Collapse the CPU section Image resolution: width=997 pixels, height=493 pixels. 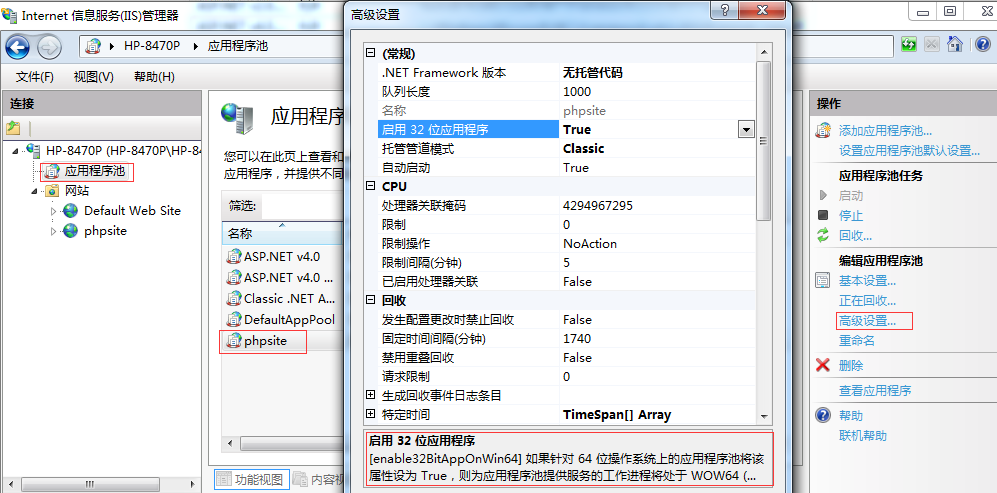[371, 186]
